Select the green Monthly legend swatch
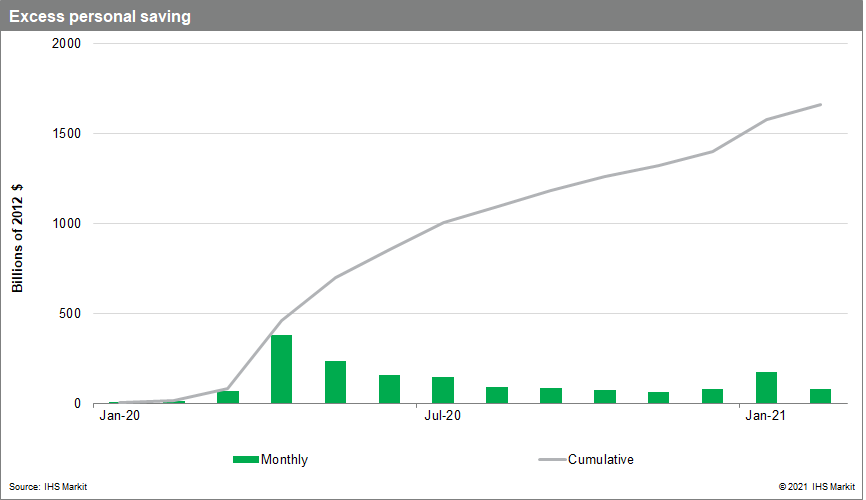866x500 pixels. [245, 460]
